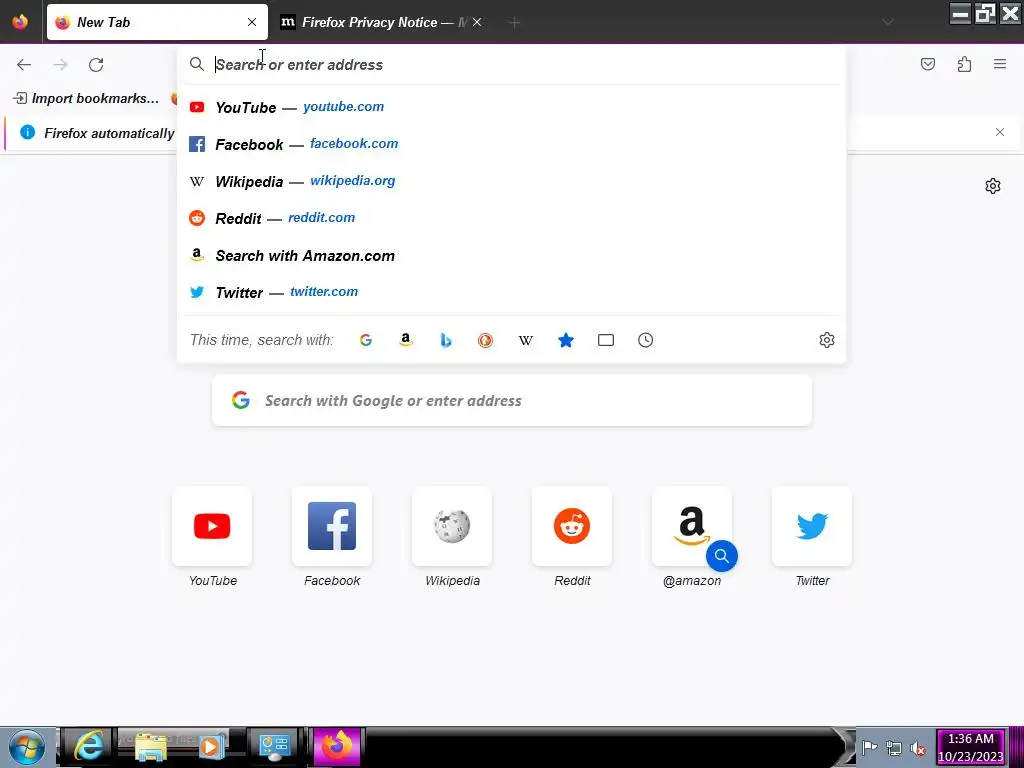Open the search settings gear in the dropdown
1024x768 pixels.
click(x=827, y=340)
